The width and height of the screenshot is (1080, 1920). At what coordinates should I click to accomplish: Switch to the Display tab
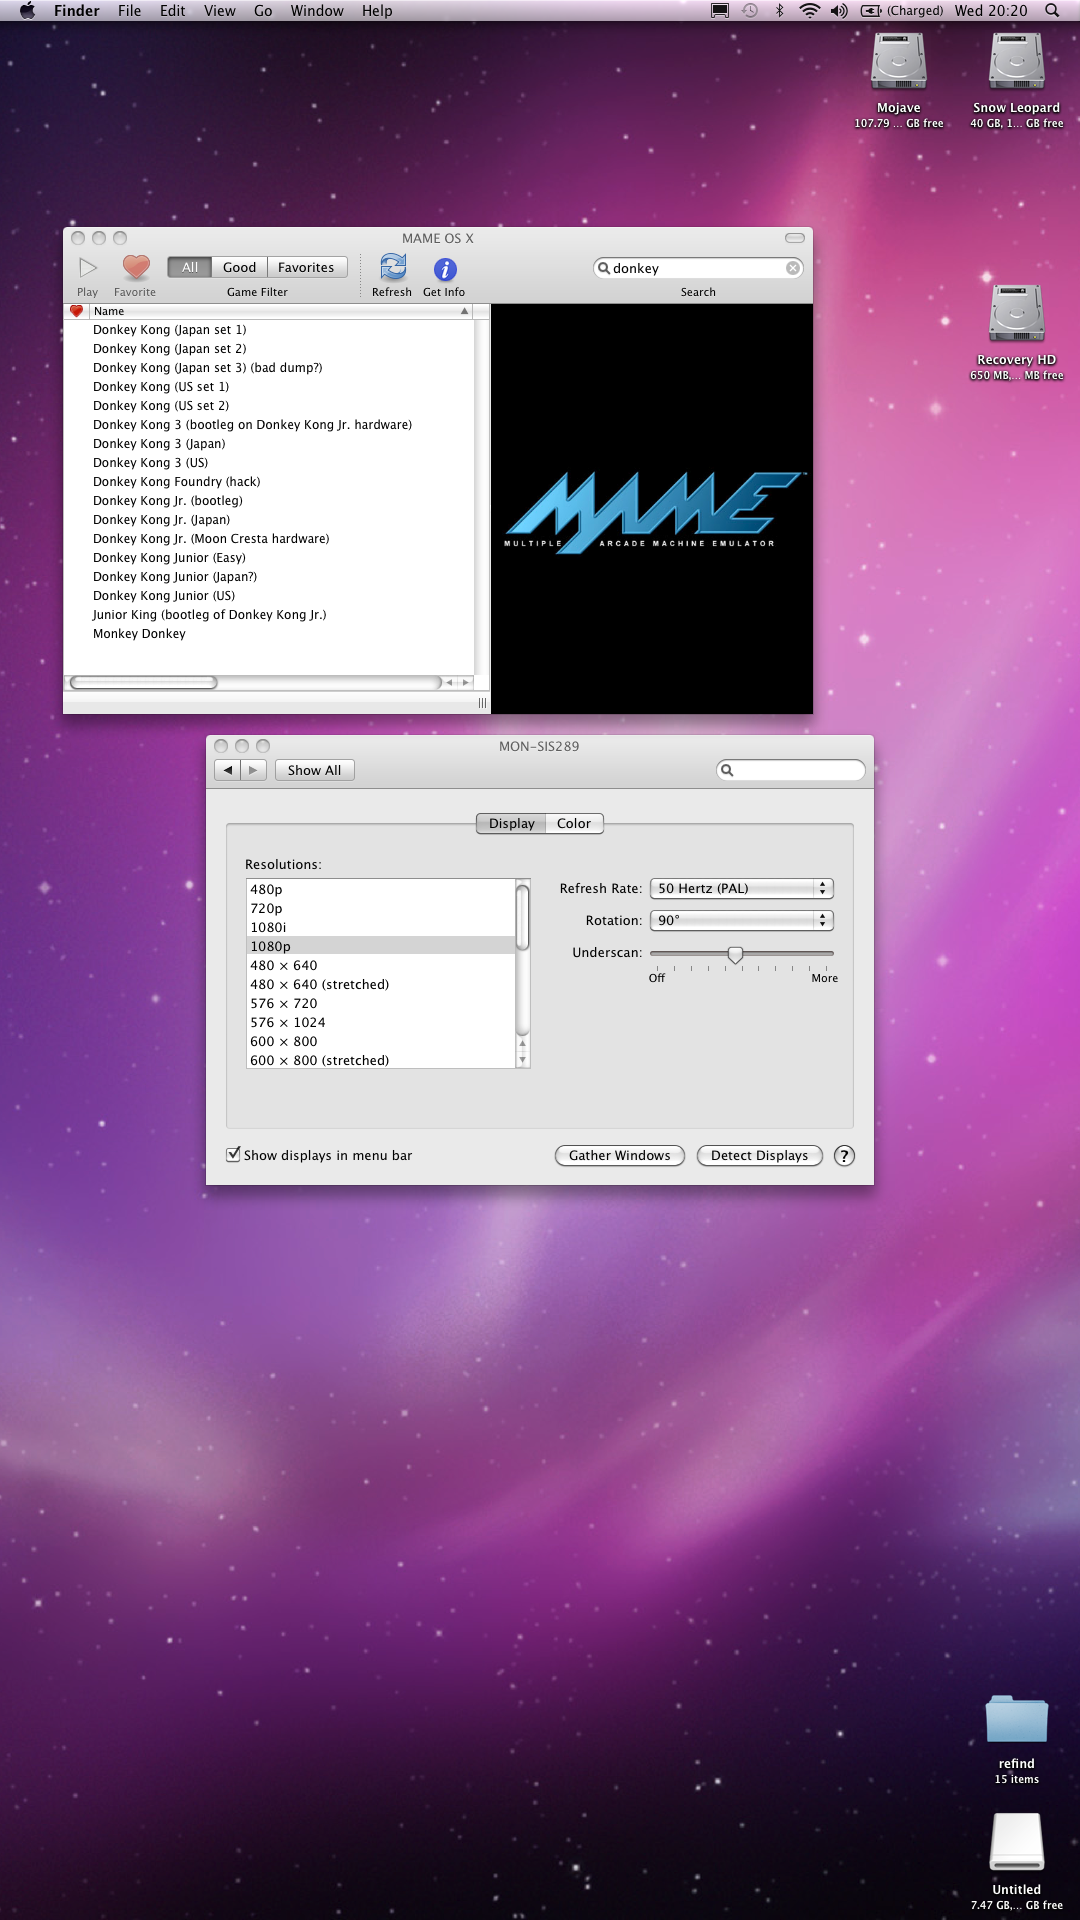(x=512, y=823)
